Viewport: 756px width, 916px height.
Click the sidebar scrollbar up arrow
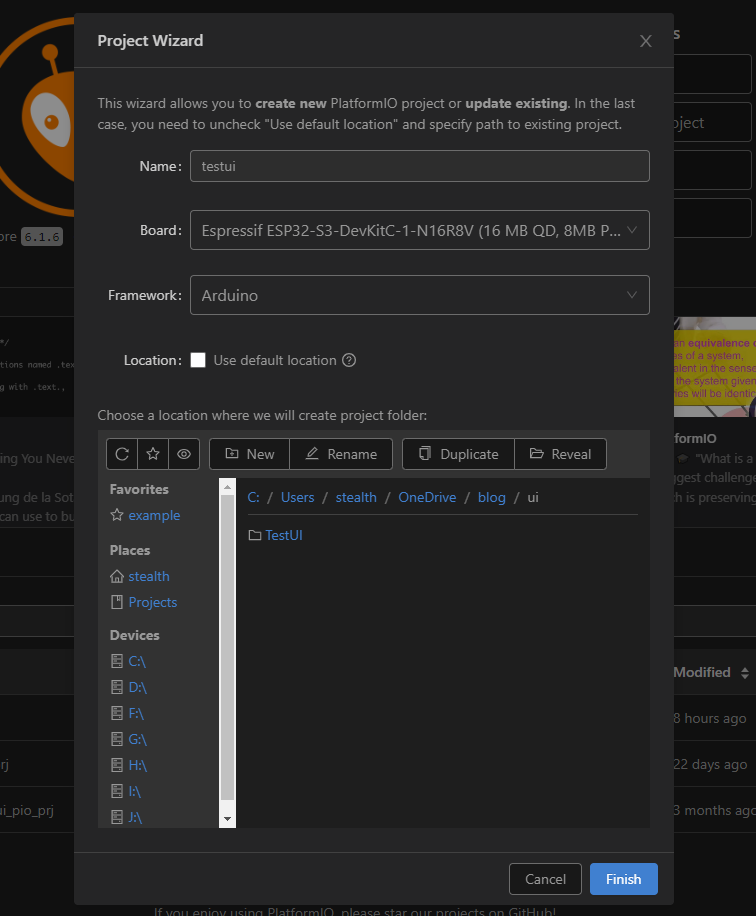click(227, 487)
